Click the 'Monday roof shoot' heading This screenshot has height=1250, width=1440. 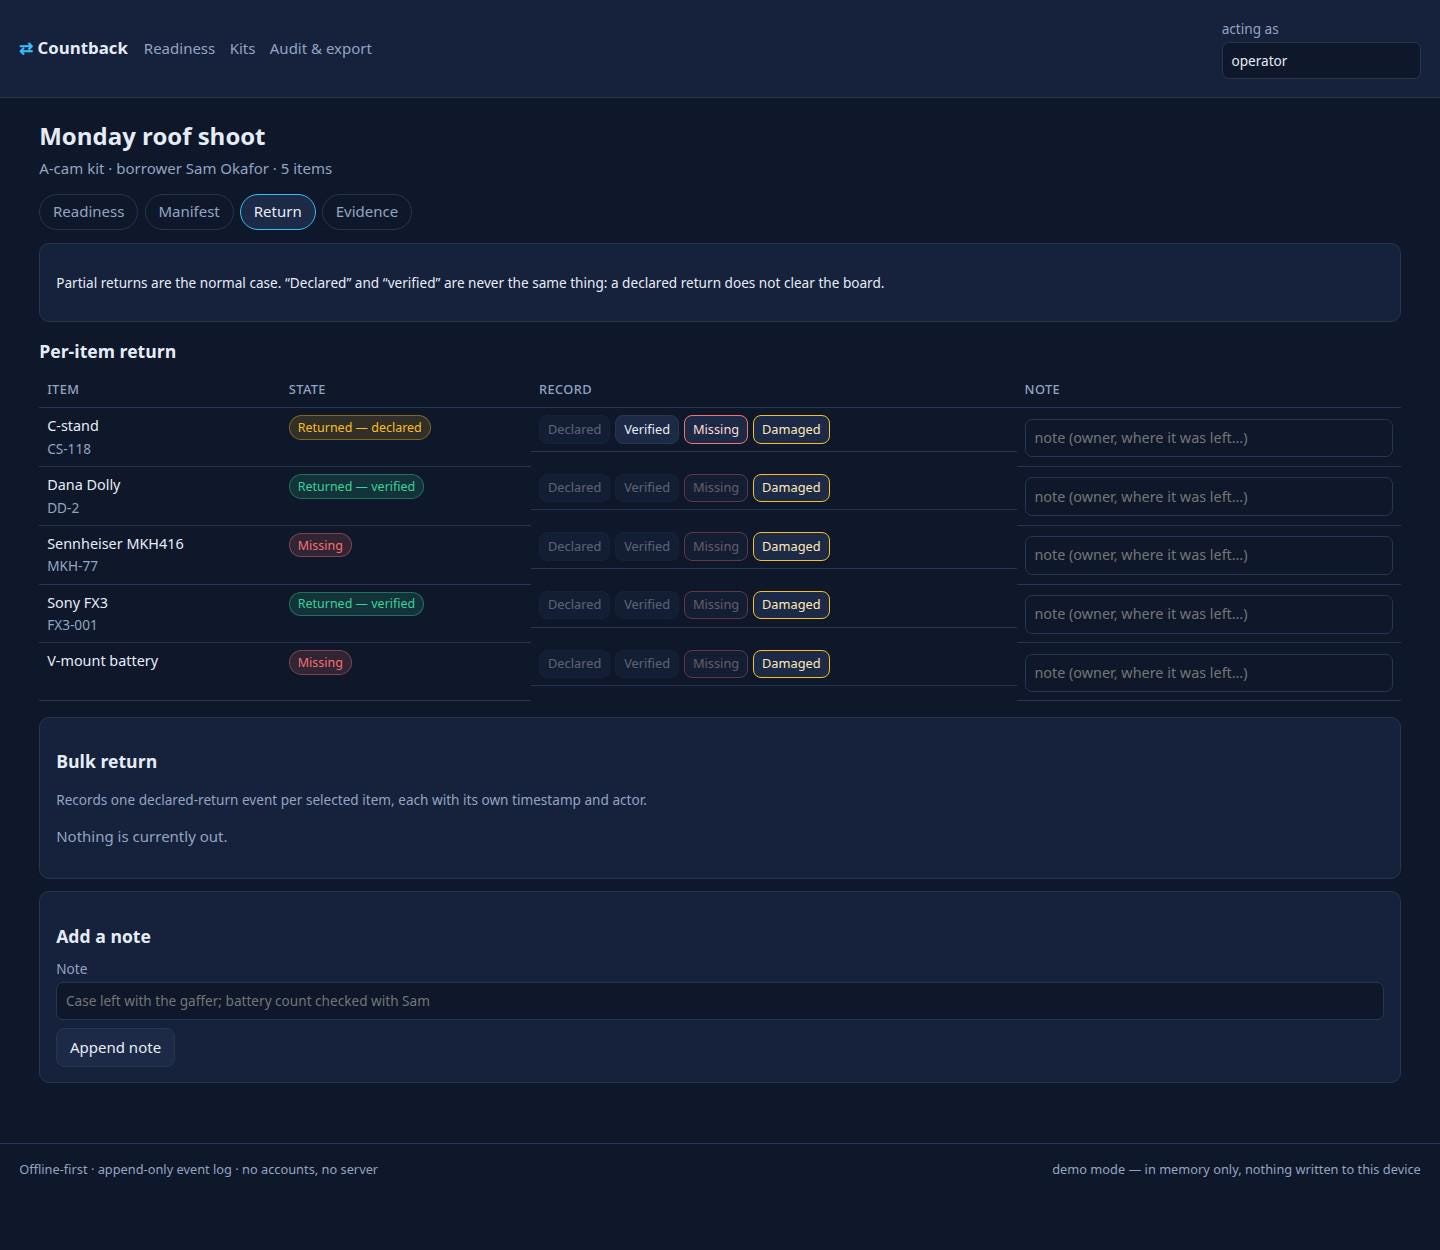(152, 137)
